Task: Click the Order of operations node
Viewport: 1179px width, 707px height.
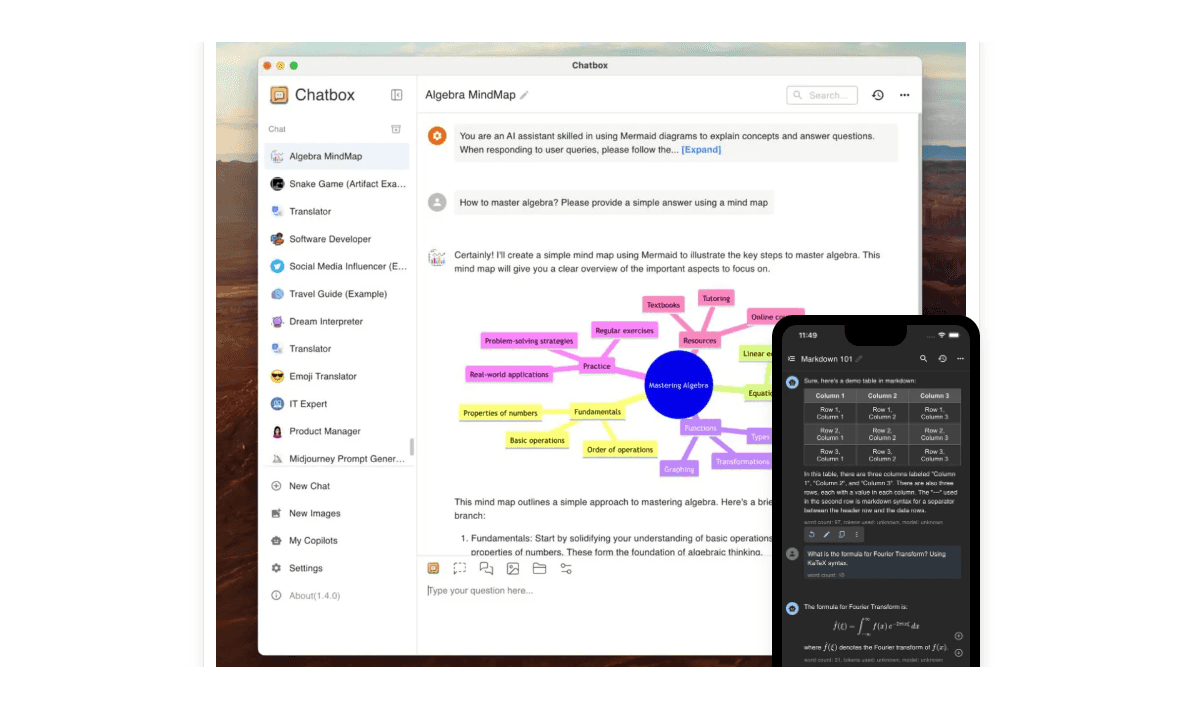Action: click(x=620, y=450)
